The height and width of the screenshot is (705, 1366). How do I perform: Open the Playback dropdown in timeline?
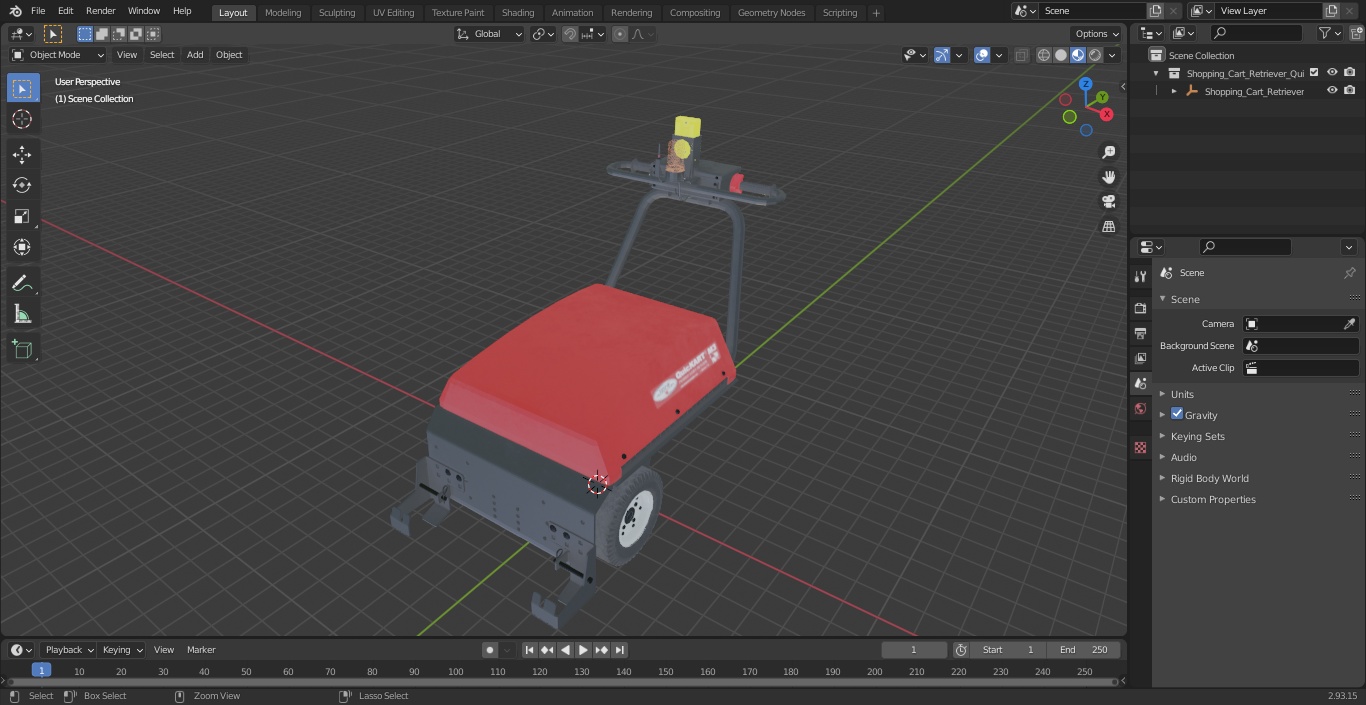point(68,650)
